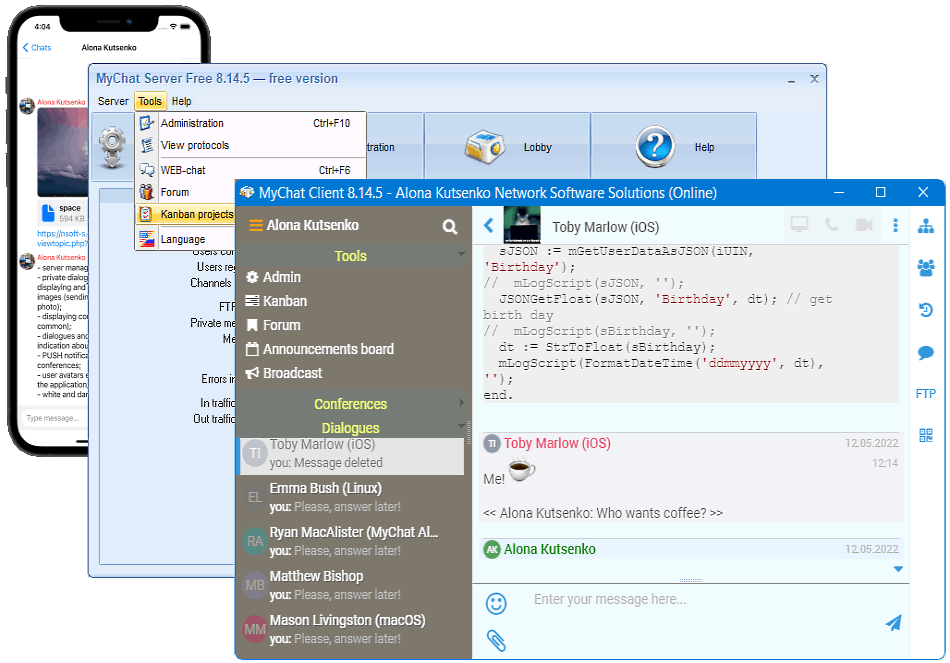Select Emma Bush (Linux) dialogue
950x663 pixels.
[x=352, y=497]
